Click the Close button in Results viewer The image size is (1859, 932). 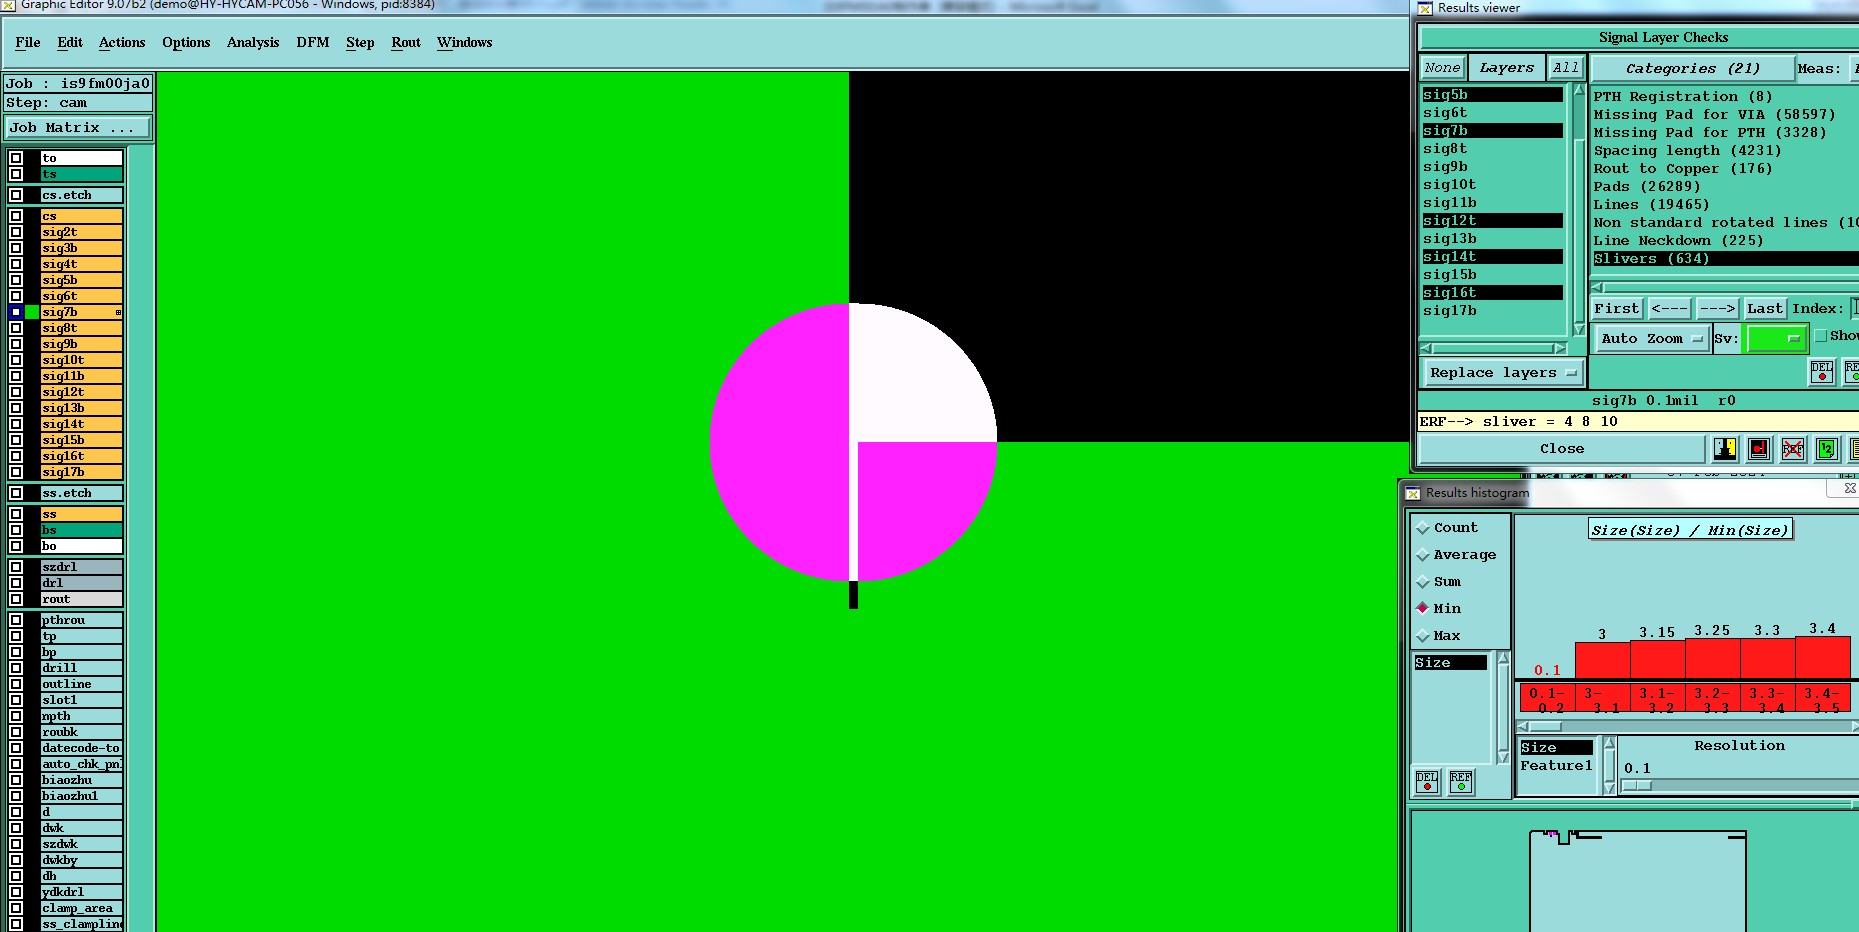1562,449
